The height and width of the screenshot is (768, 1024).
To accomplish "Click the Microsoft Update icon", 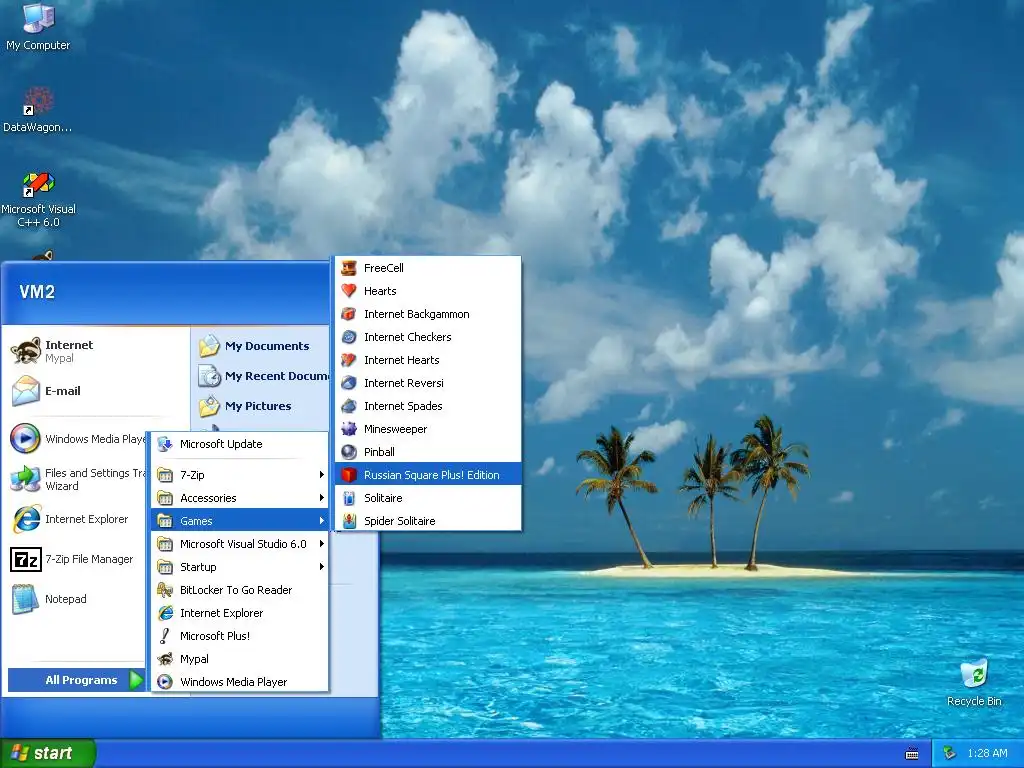I will [165, 444].
